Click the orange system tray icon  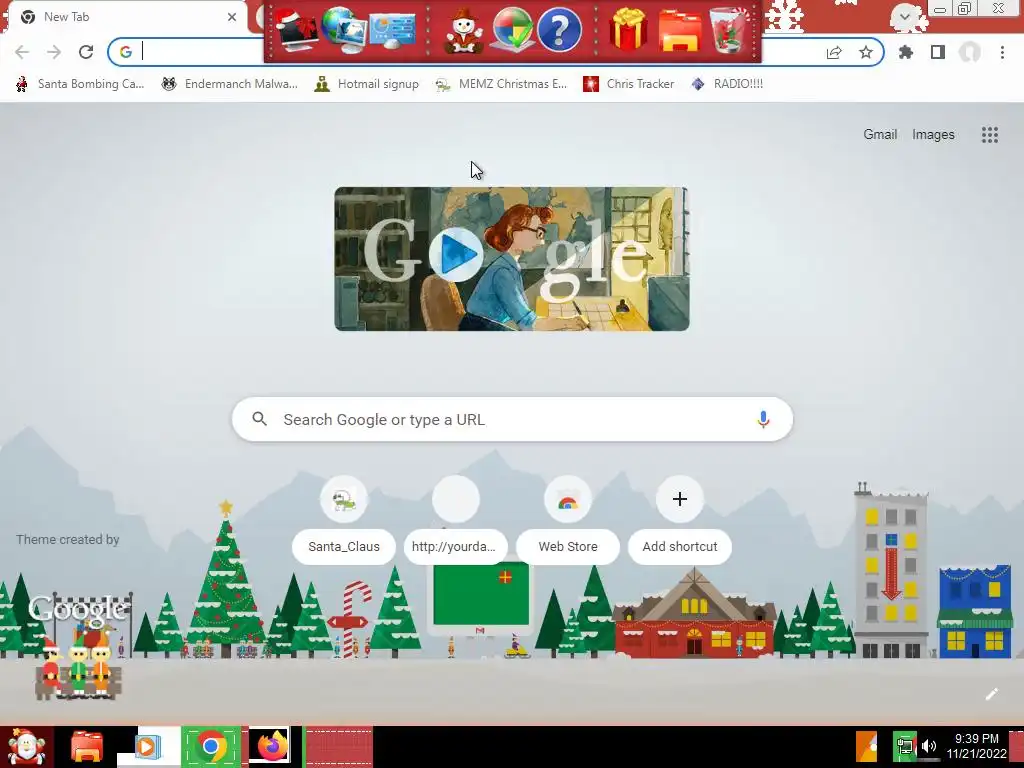coord(867,747)
